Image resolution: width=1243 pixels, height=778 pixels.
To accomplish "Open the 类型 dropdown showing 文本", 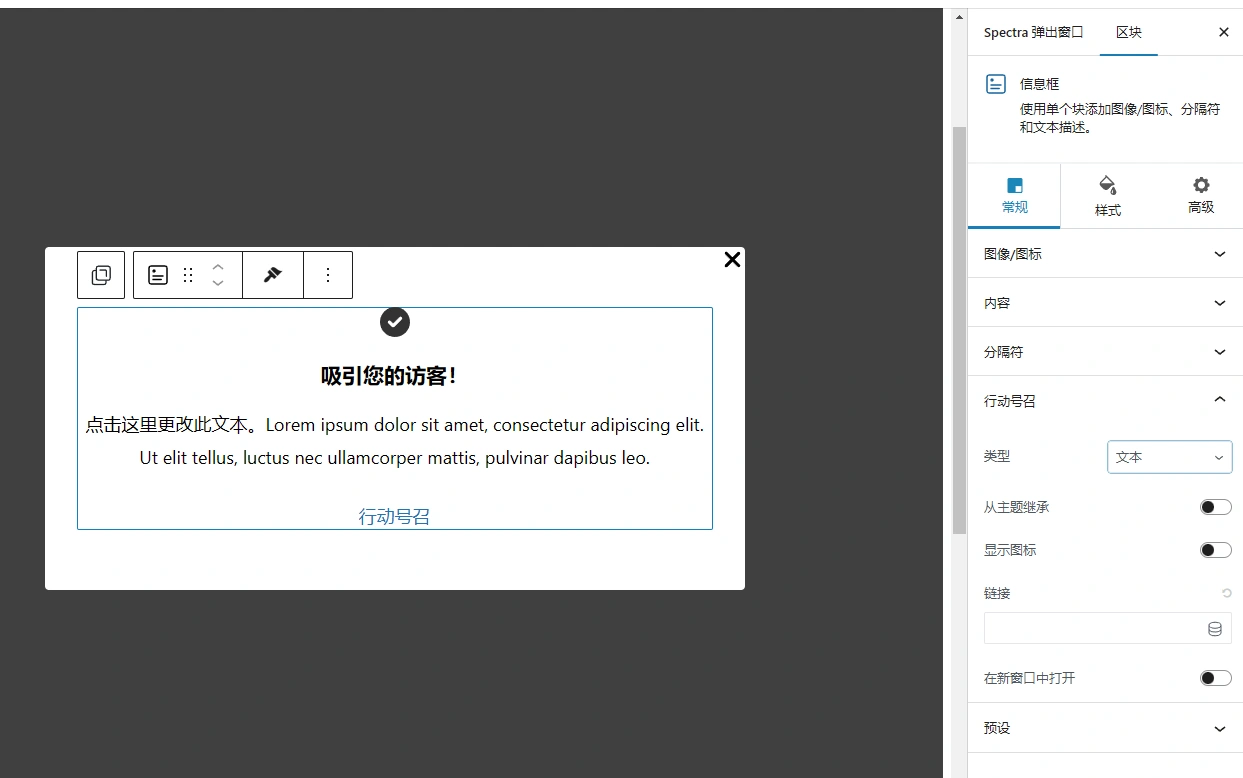I will pos(1169,456).
